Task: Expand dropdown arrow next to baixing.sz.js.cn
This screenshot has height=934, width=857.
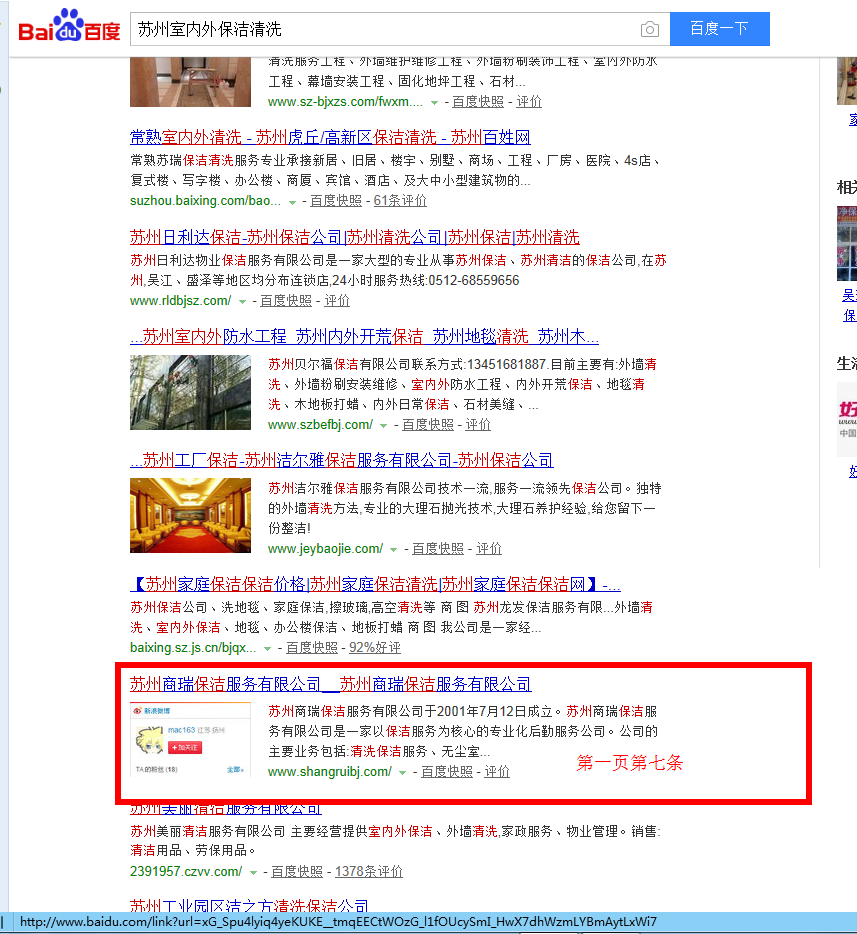Action: [x=268, y=649]
